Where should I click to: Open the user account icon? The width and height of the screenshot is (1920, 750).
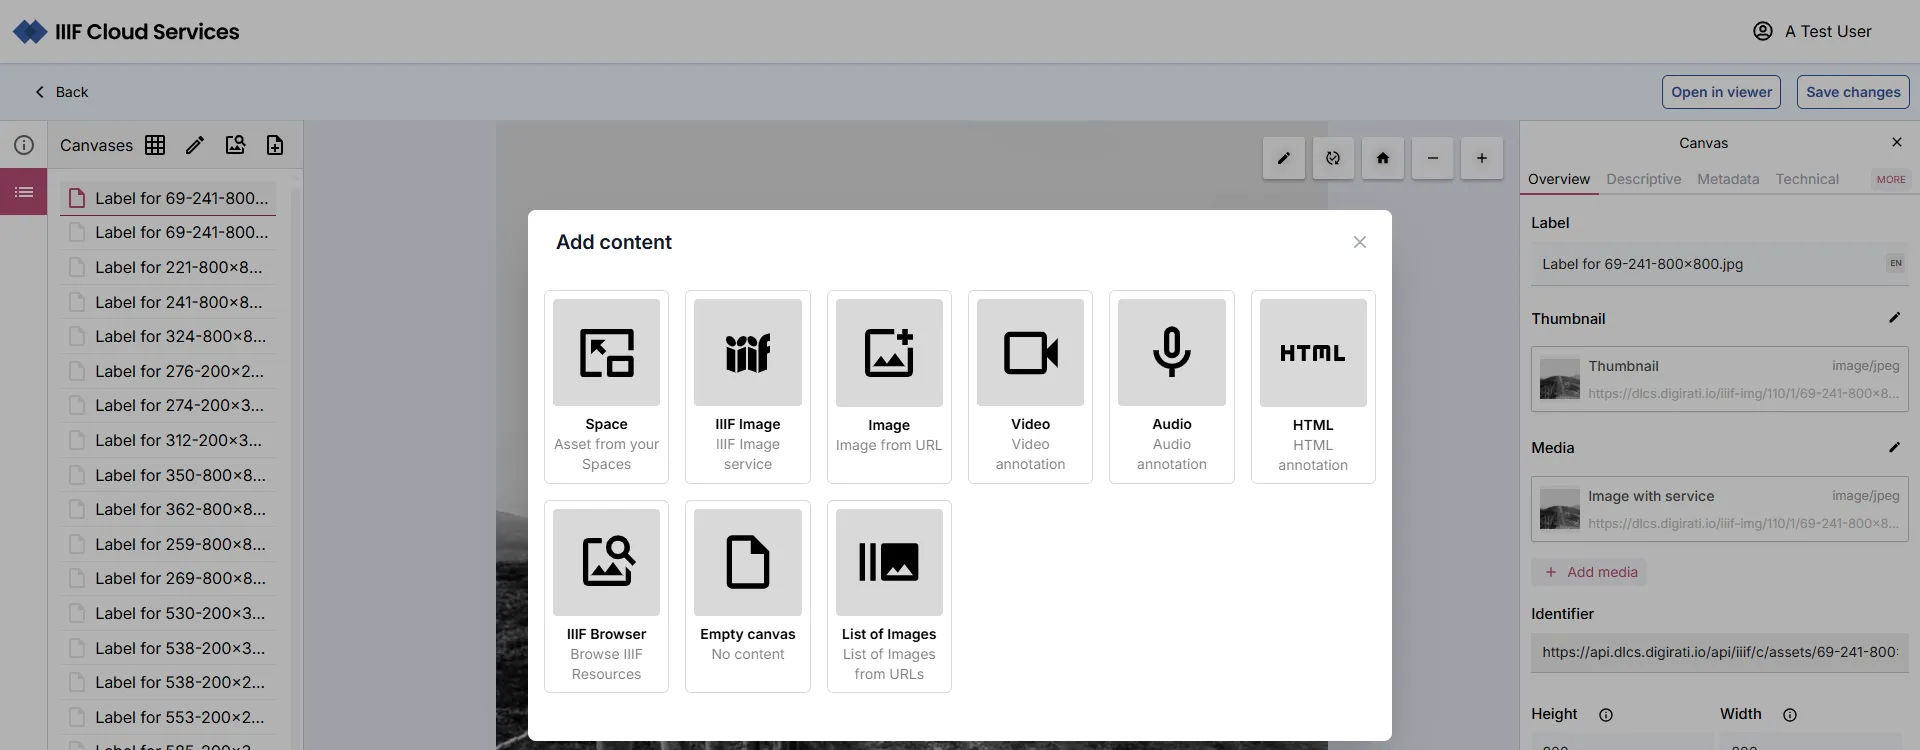coord(1763,31)
